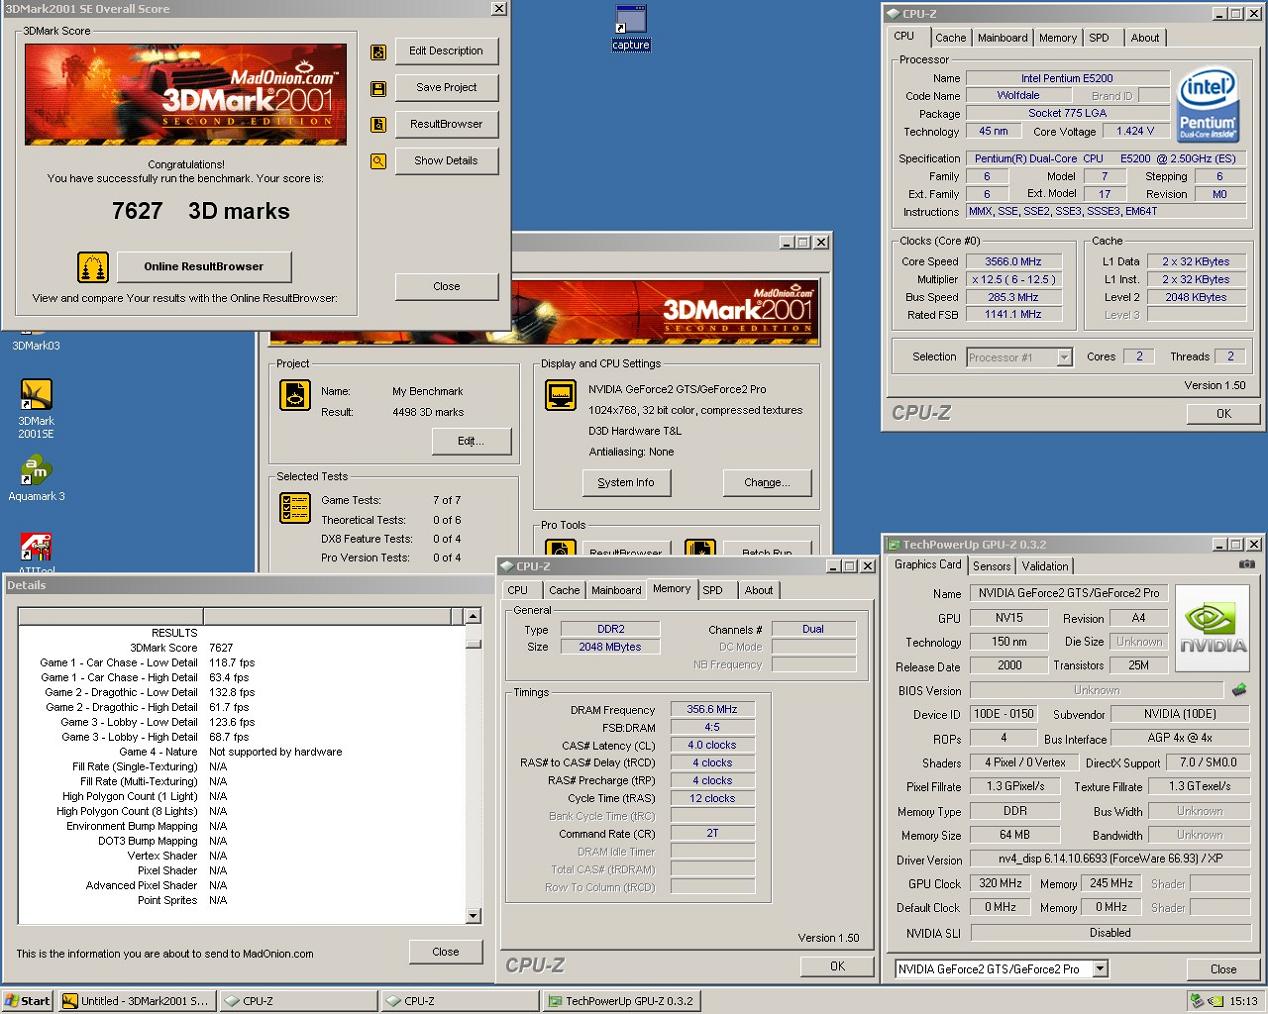
Task: Click the Device ID field 10DE - 0150
Action: (1004, 714)
